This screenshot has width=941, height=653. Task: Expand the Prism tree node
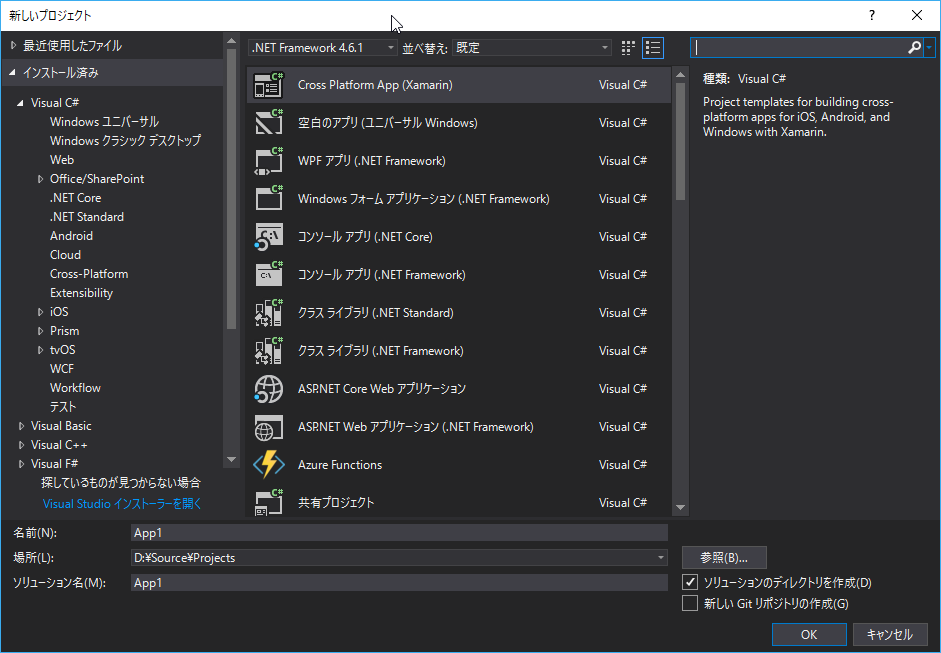(x=40, y=331)
